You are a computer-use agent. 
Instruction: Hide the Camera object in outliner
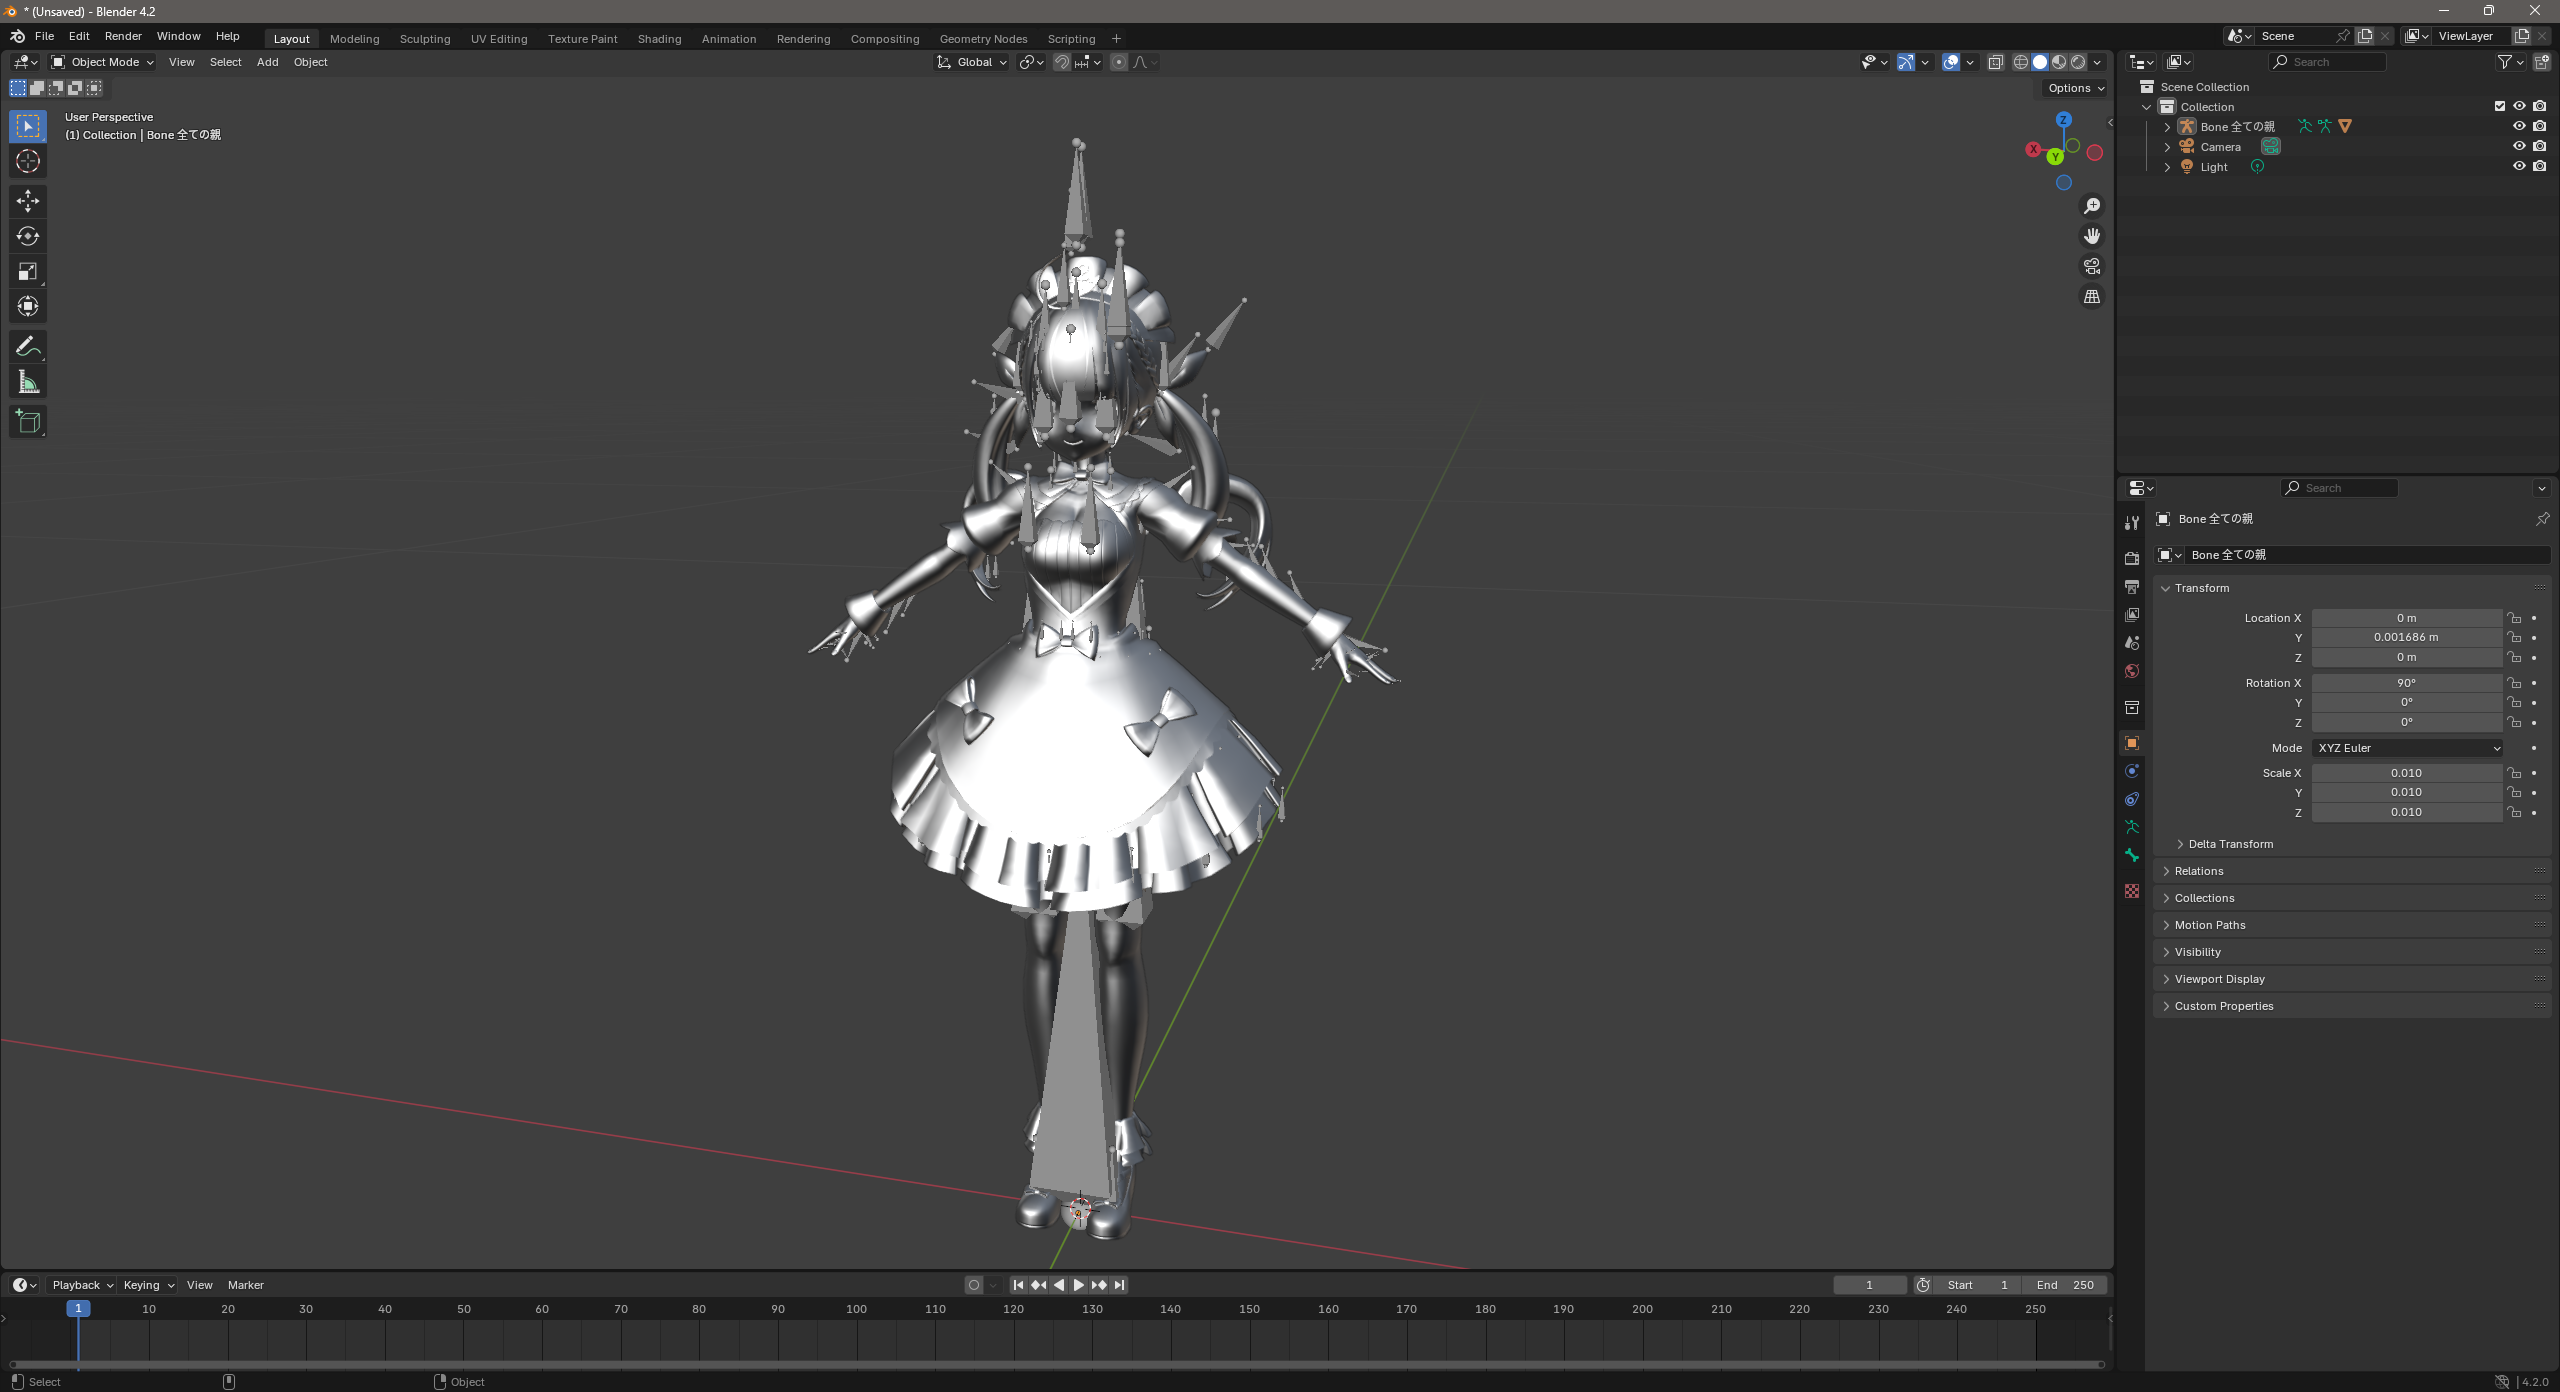[2519, 146]
